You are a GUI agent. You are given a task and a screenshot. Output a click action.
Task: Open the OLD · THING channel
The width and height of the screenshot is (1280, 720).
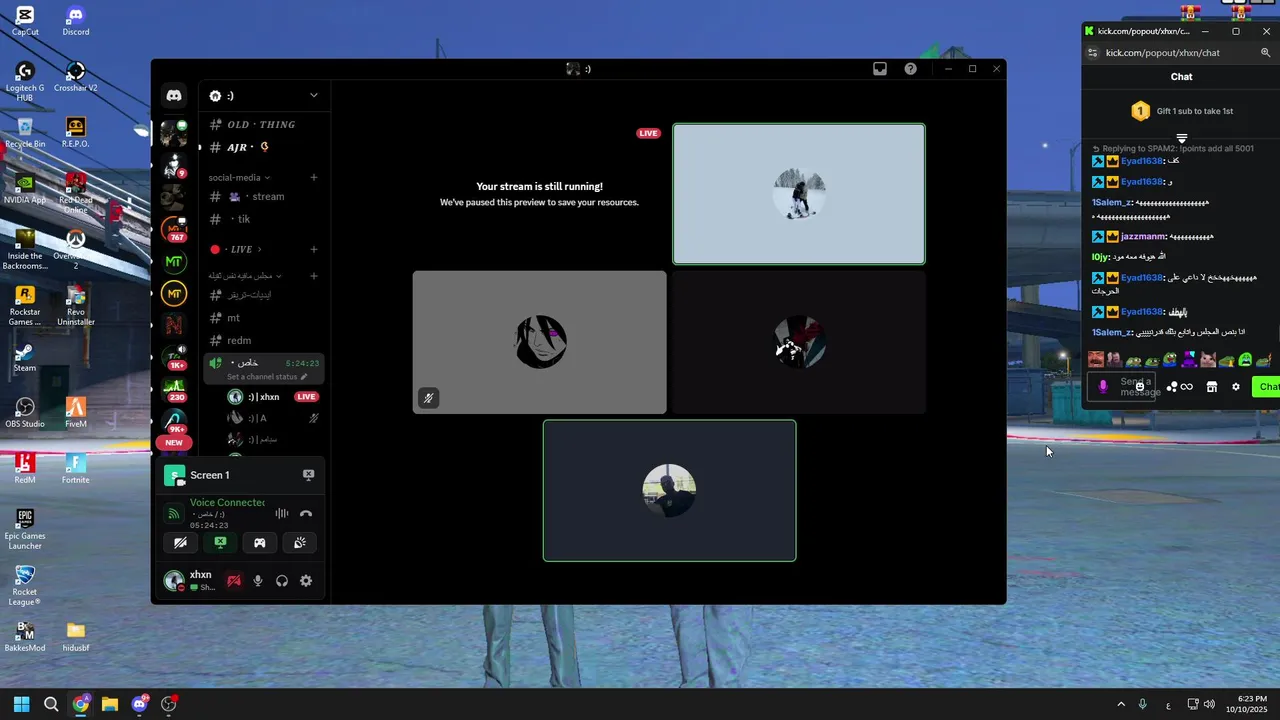(x=264, y=124)
